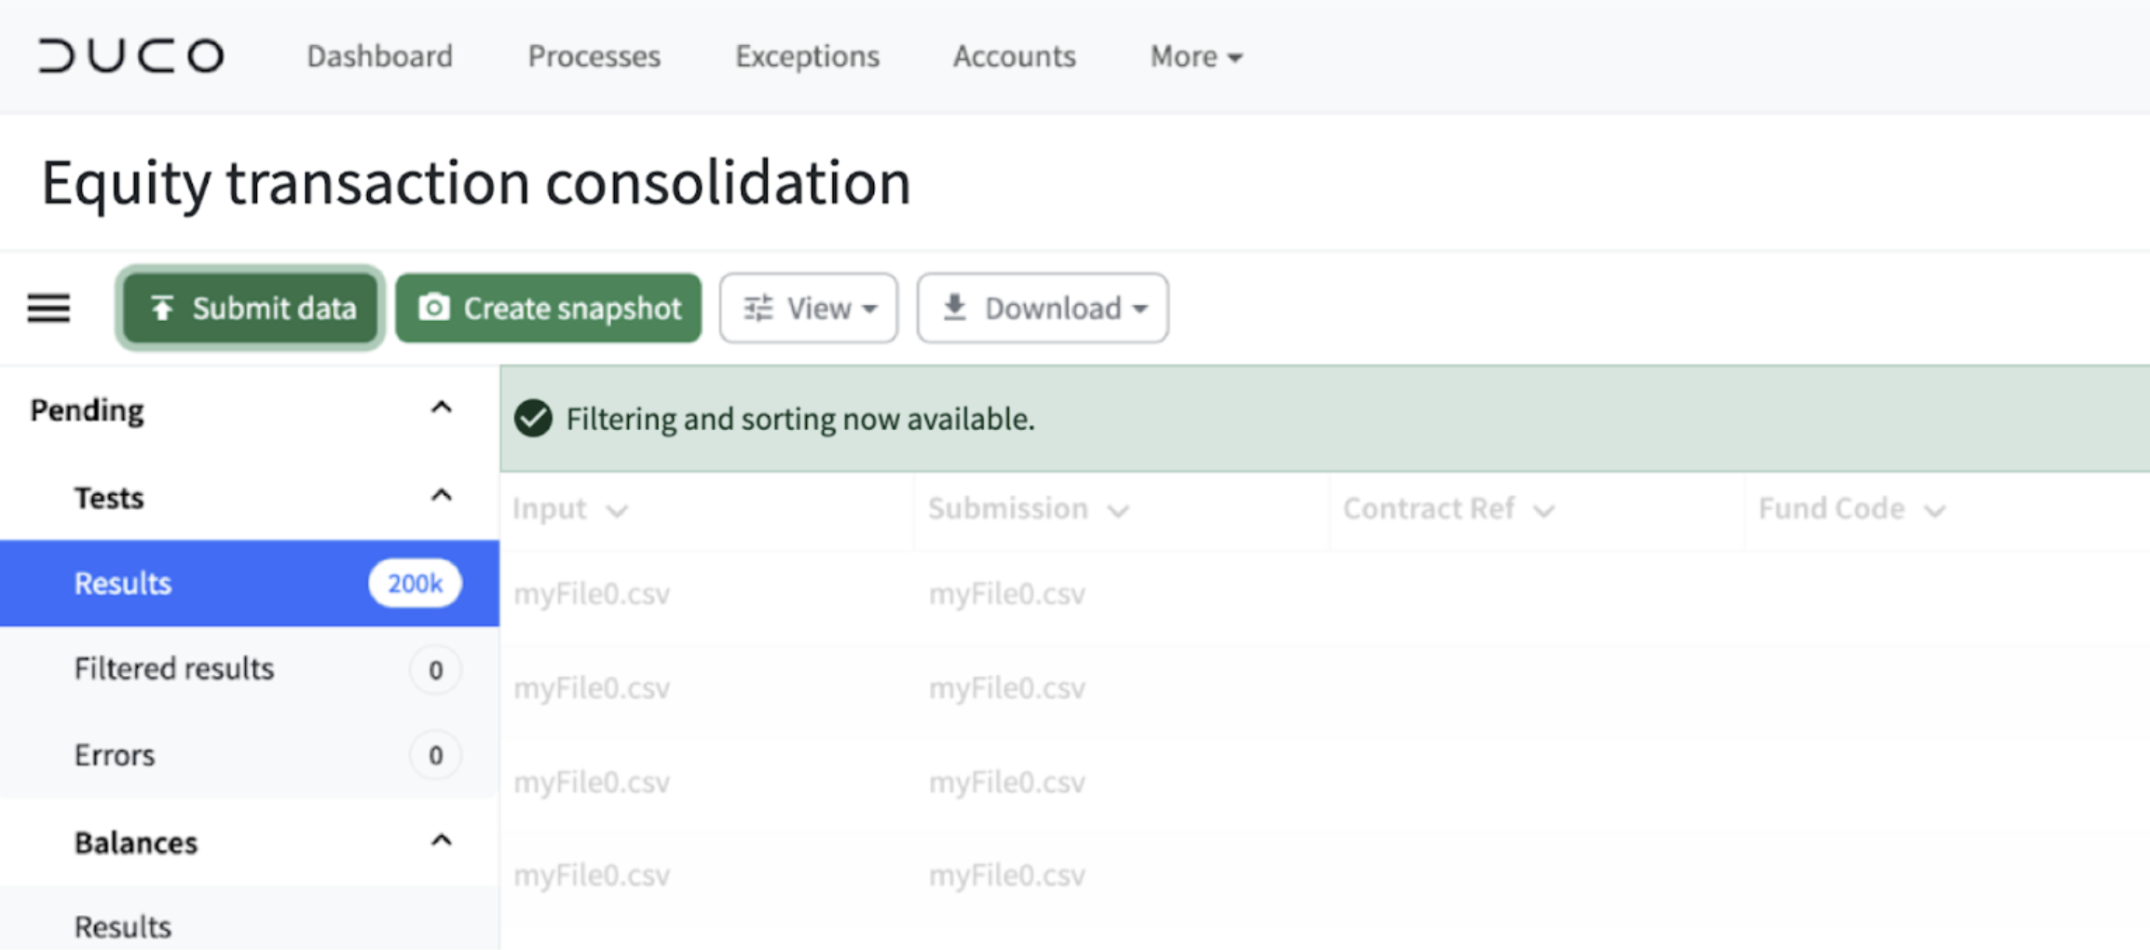Open the Exceptions menu item
The image size is (2150, 950).
pos(807,56)
